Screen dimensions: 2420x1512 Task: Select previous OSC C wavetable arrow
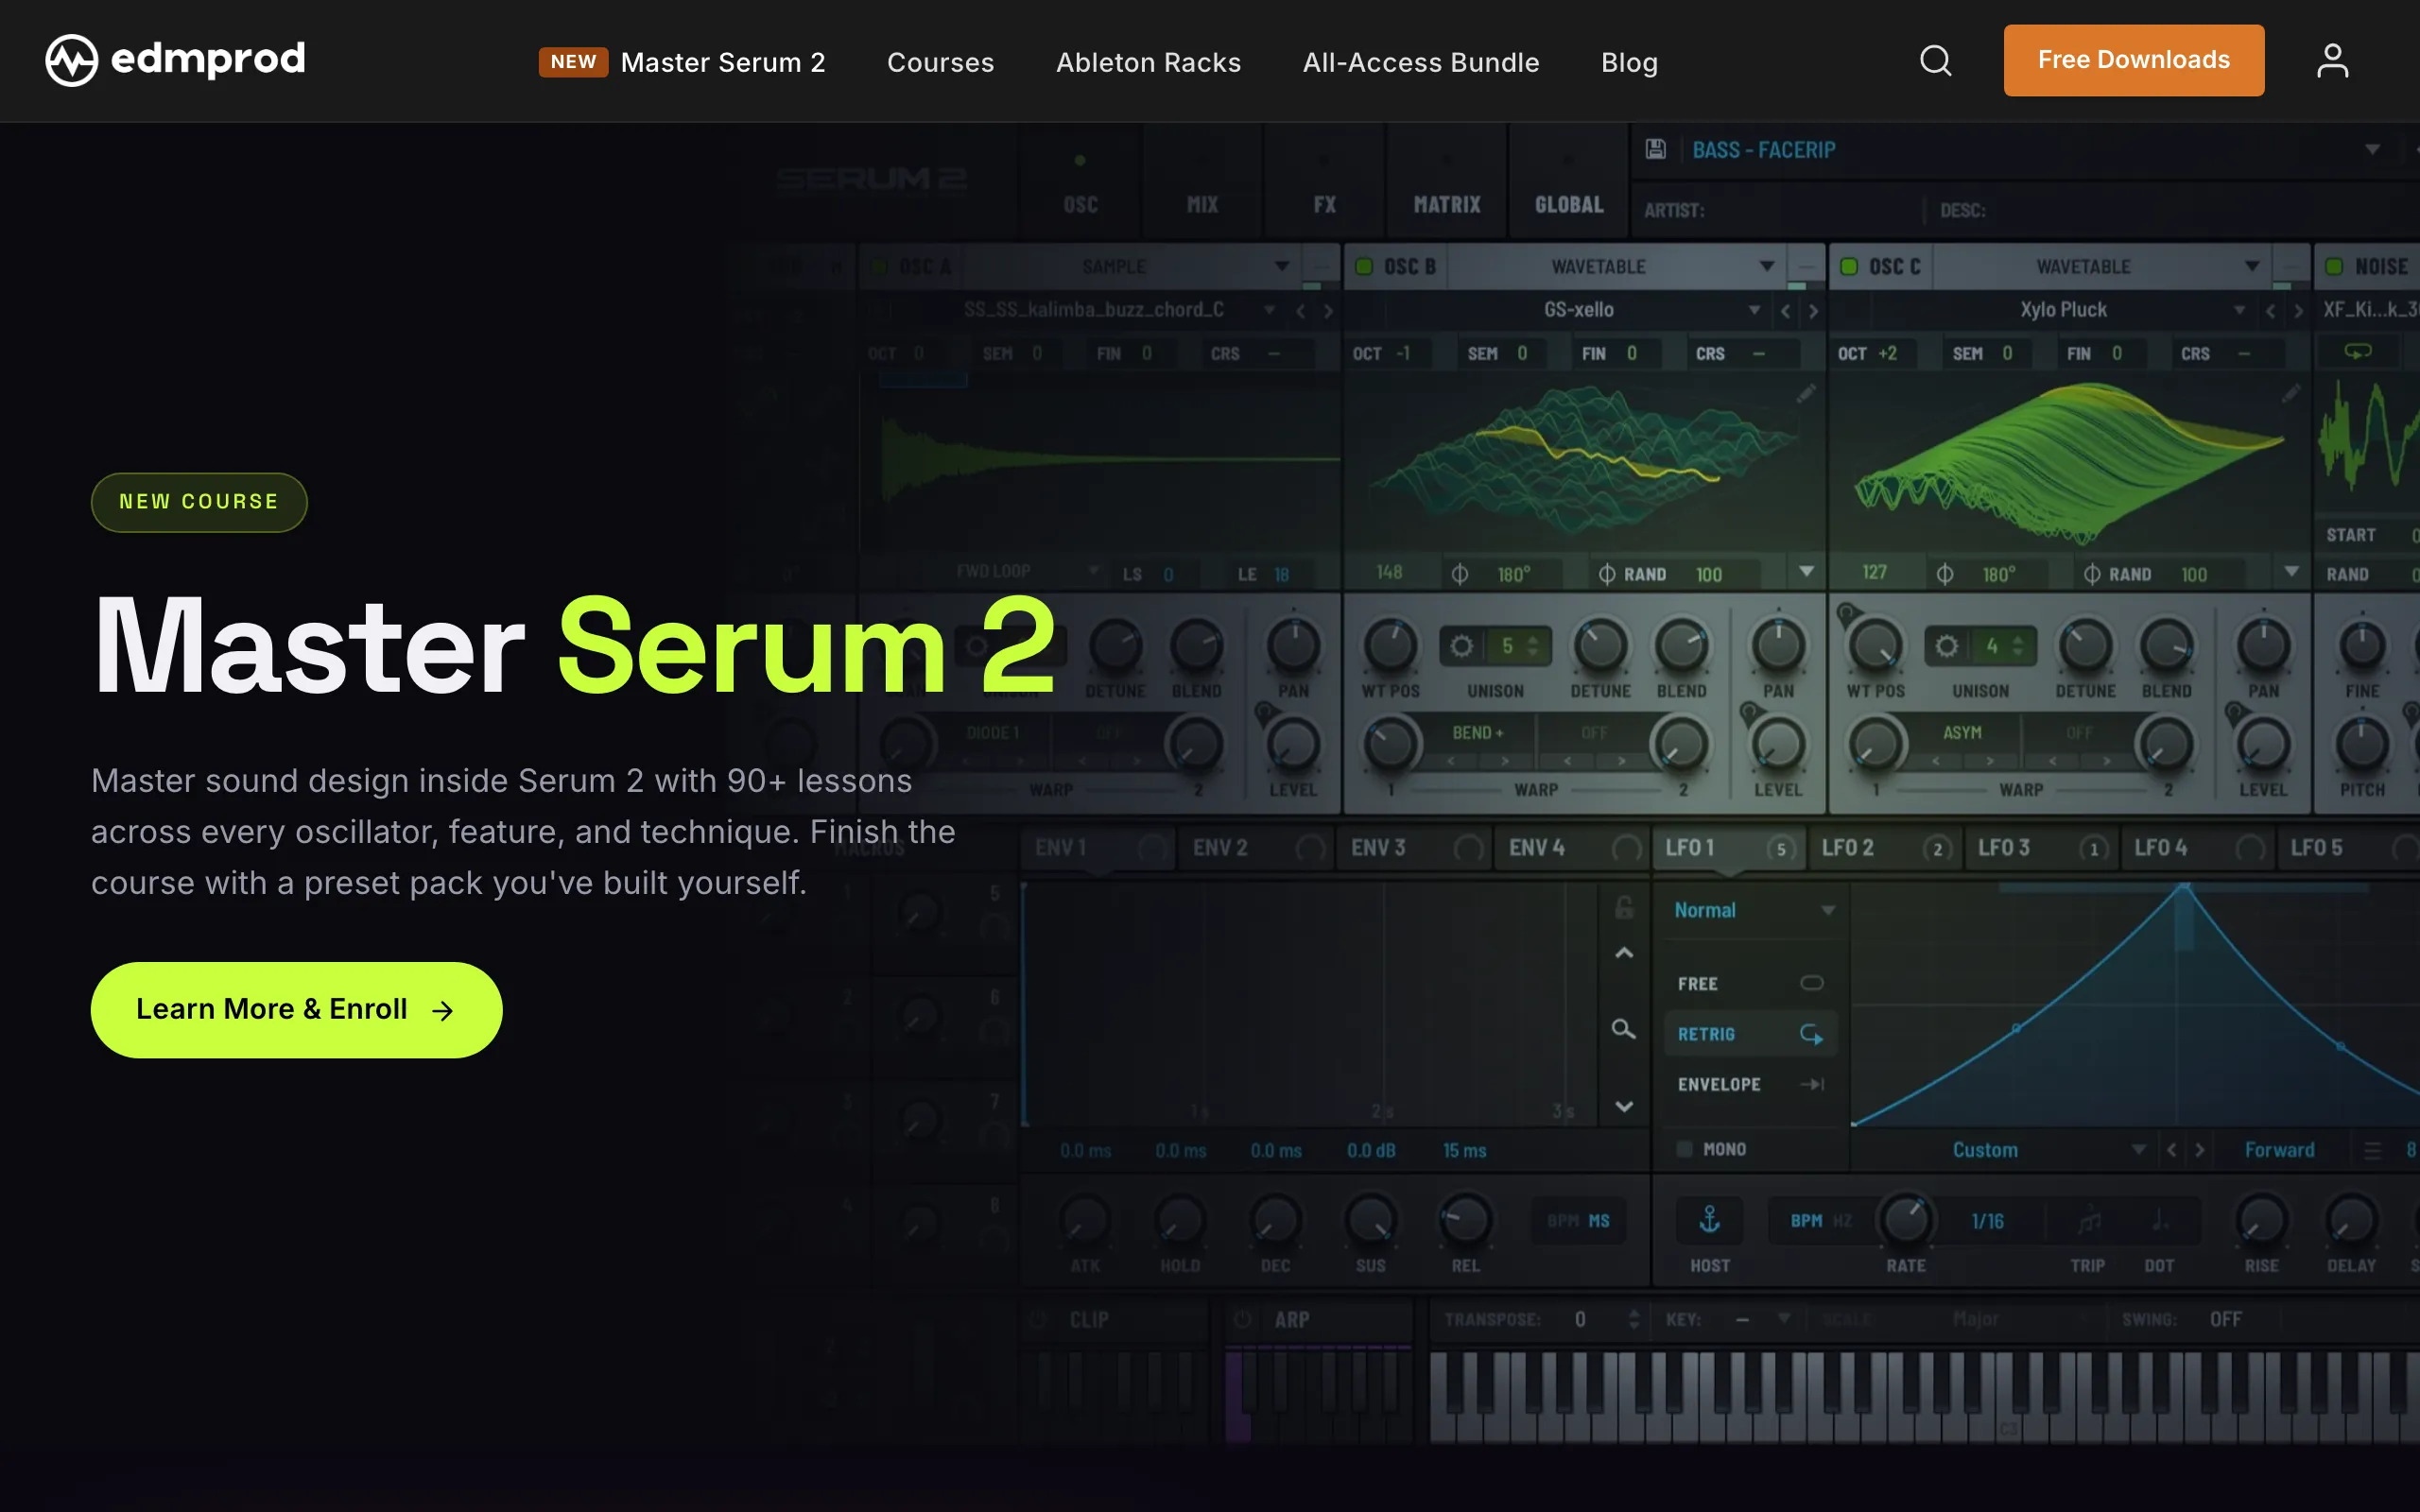[2270, 311]
